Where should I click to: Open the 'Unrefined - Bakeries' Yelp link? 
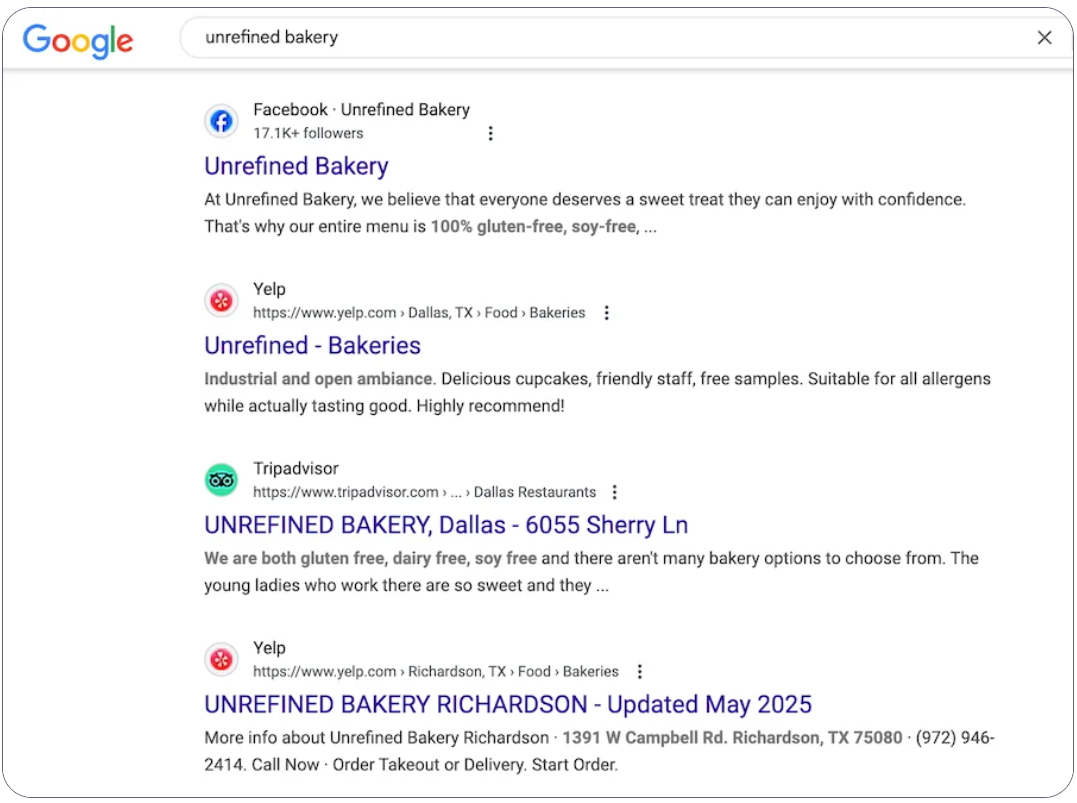[x=313, y=346]
